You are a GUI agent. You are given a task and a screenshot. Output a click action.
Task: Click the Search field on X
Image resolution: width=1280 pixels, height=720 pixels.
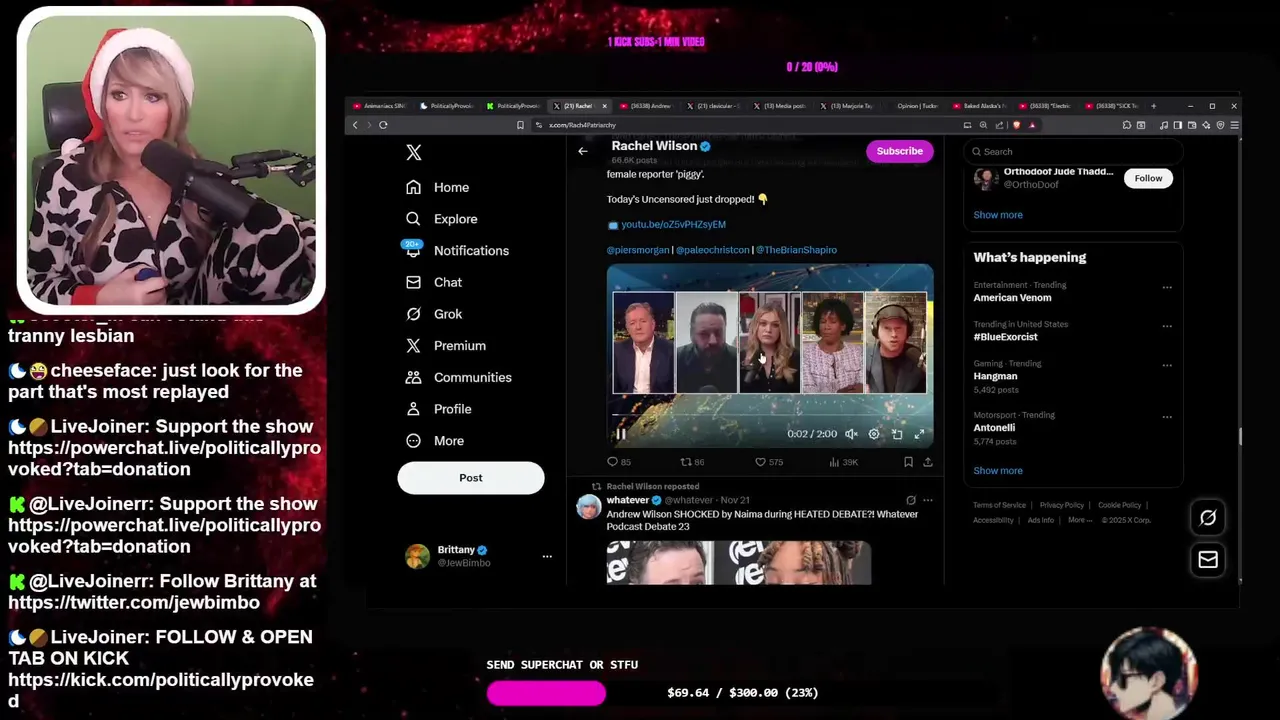coord(1073,152)
